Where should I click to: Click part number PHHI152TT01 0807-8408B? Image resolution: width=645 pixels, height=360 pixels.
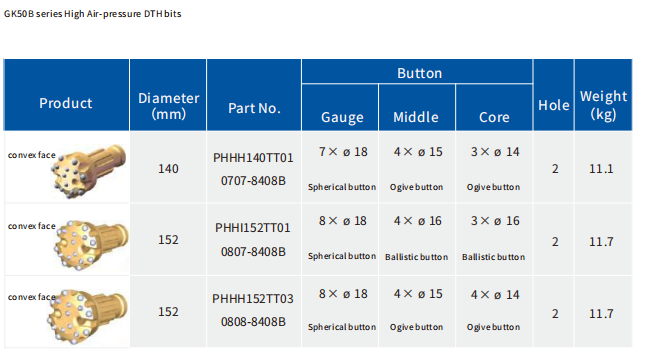point(253,239)
